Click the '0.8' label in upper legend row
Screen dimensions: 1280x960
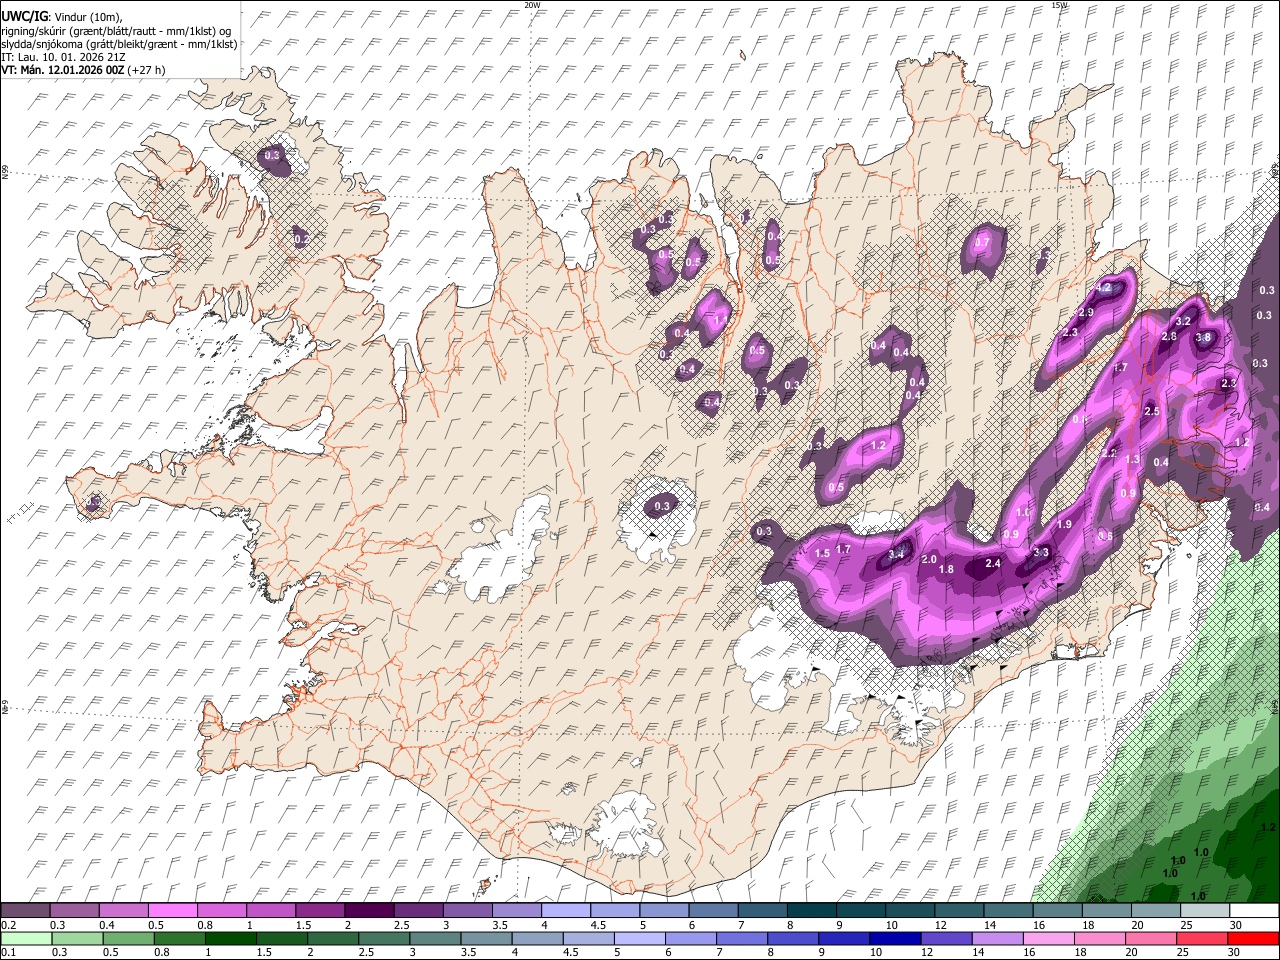click(x=205, y=925)
